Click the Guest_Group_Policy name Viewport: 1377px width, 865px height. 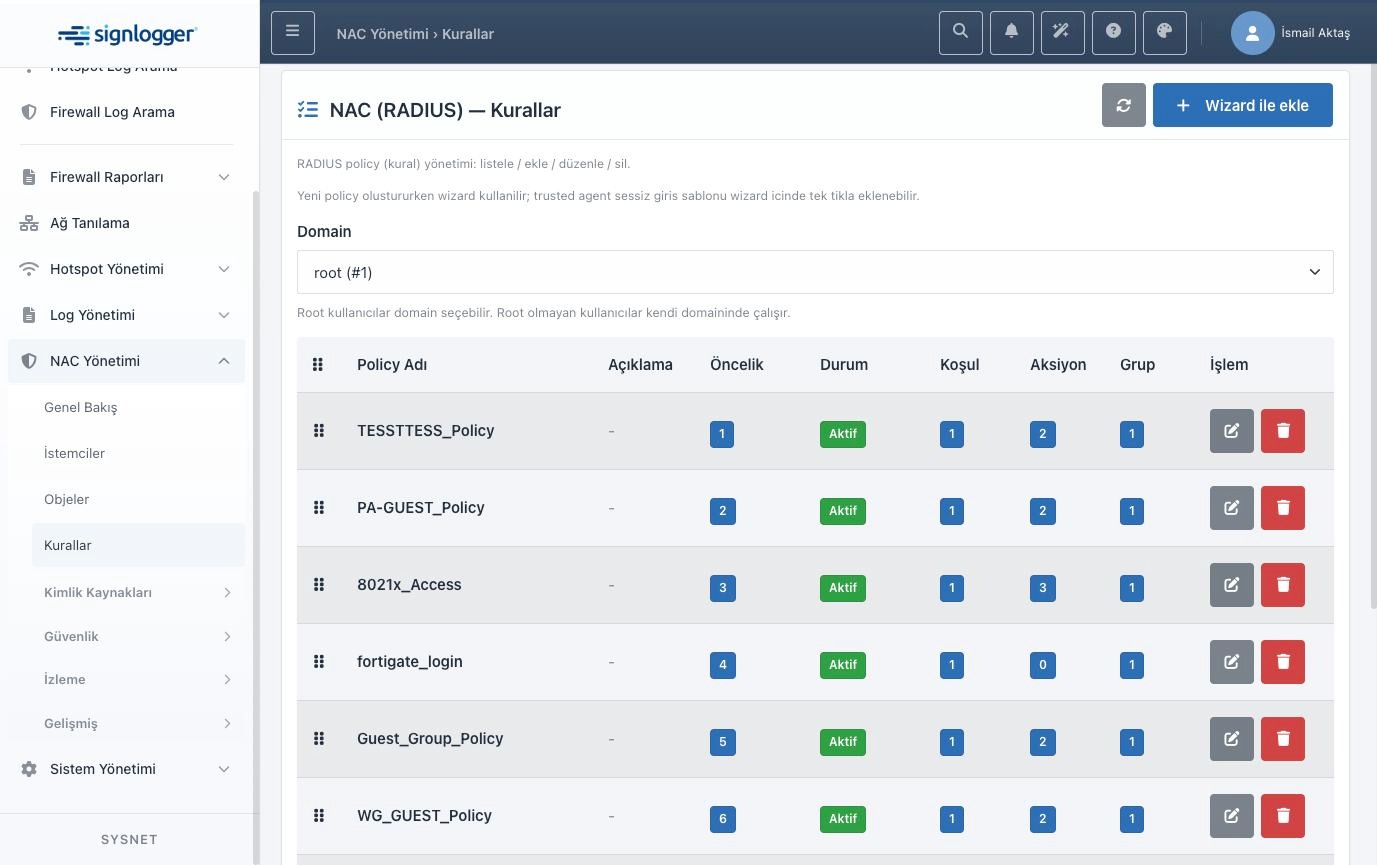pyautogui.click(x=430, y=739)
